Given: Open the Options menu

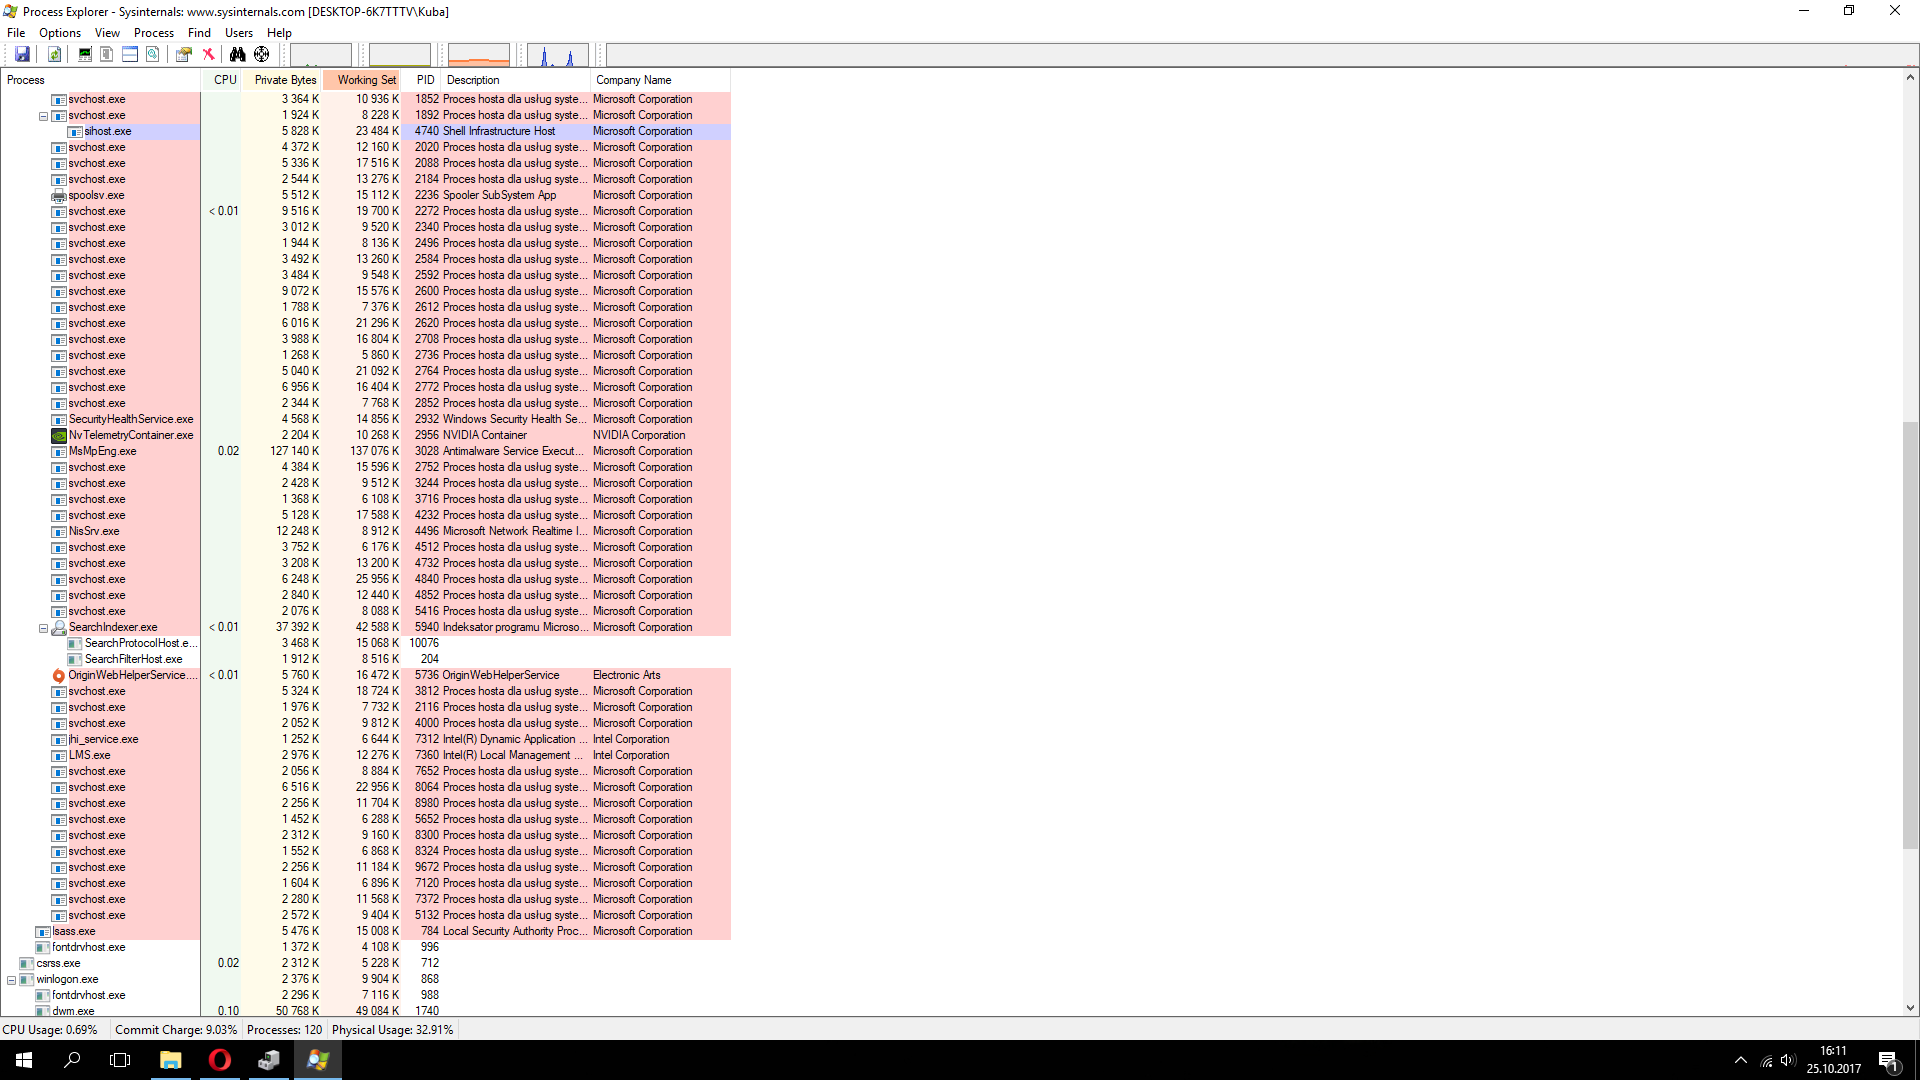Looking at the screenshot, I should click(60, 33).
